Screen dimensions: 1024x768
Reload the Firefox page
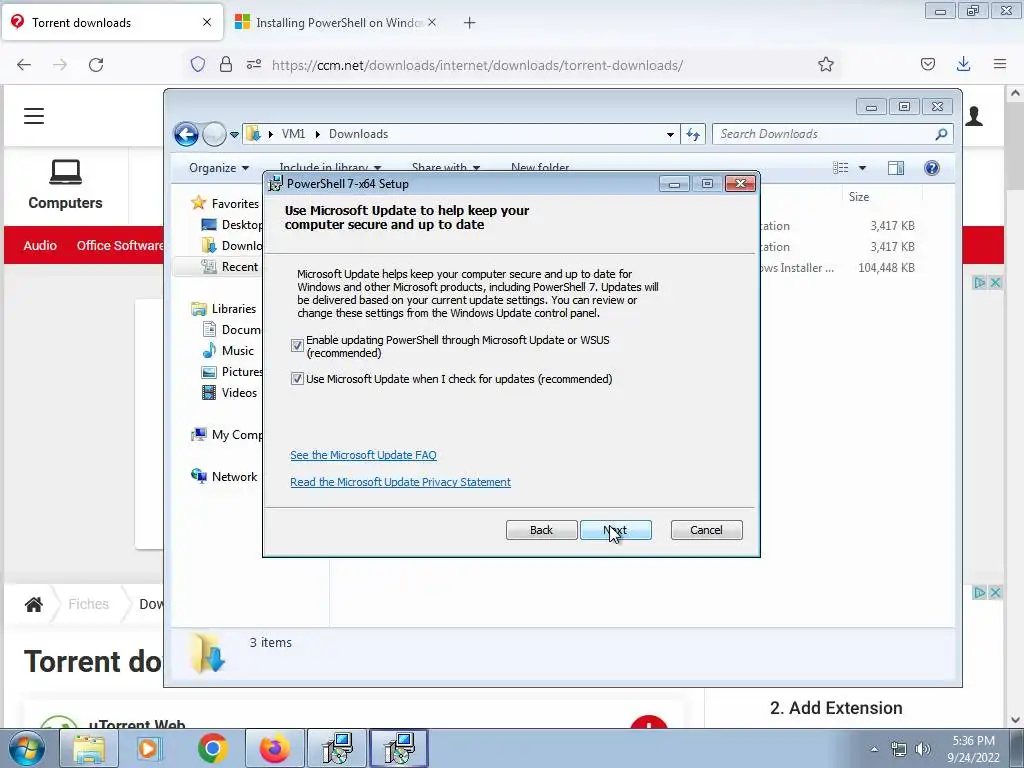pyautogui.click(x=96, y=65)
